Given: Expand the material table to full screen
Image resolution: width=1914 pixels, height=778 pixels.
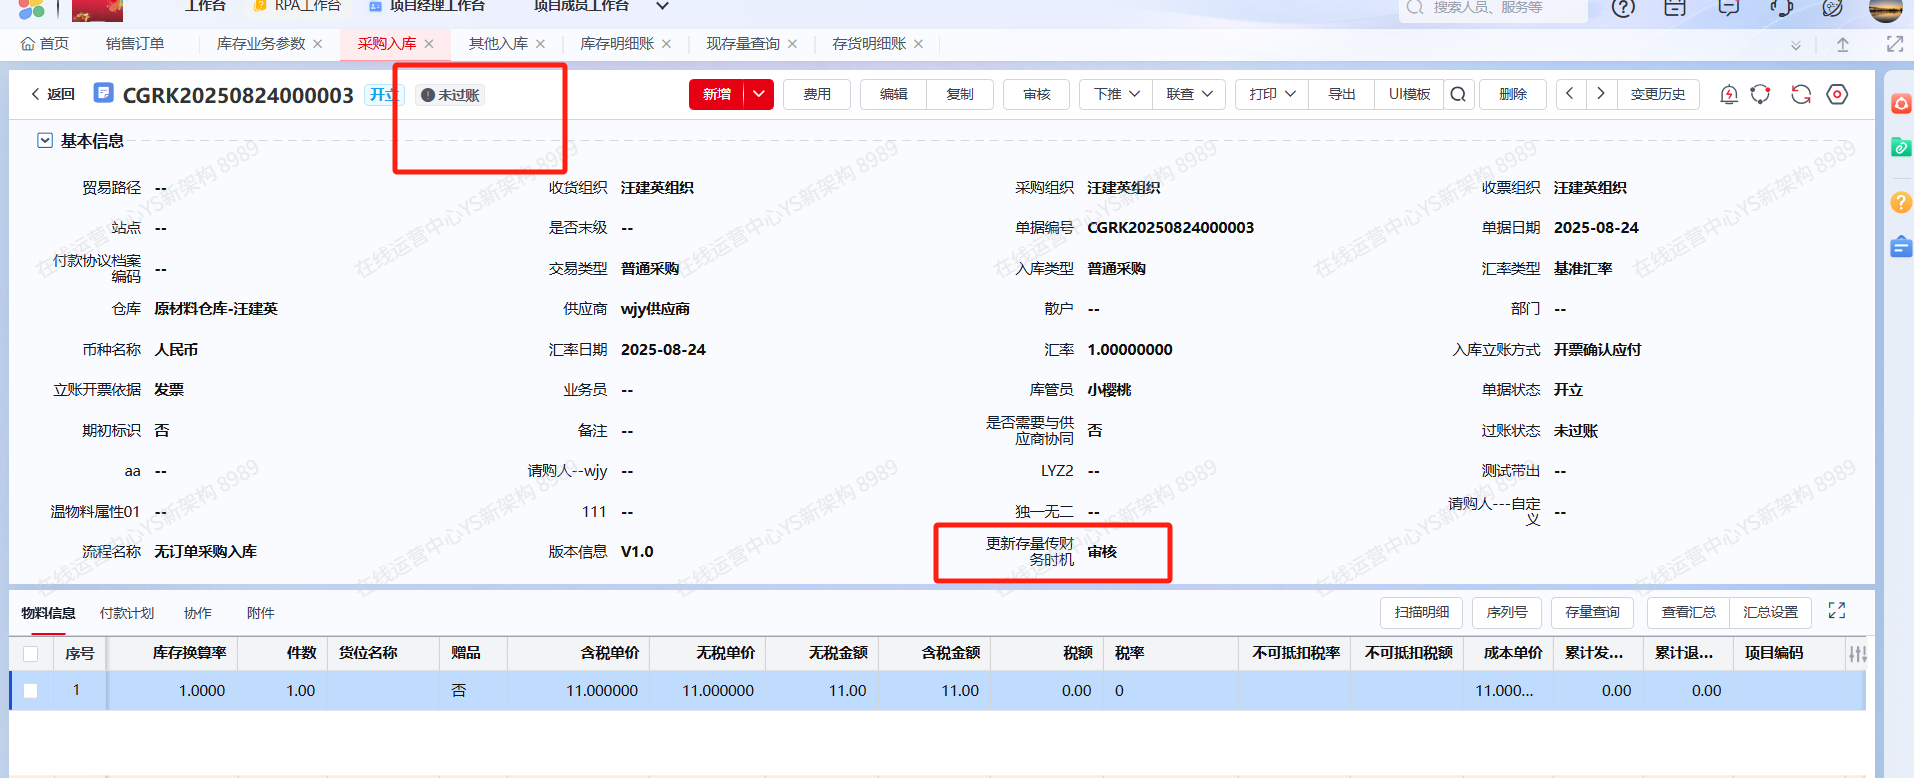Looking at the screenshot, I should click(x=1837, y=611).
